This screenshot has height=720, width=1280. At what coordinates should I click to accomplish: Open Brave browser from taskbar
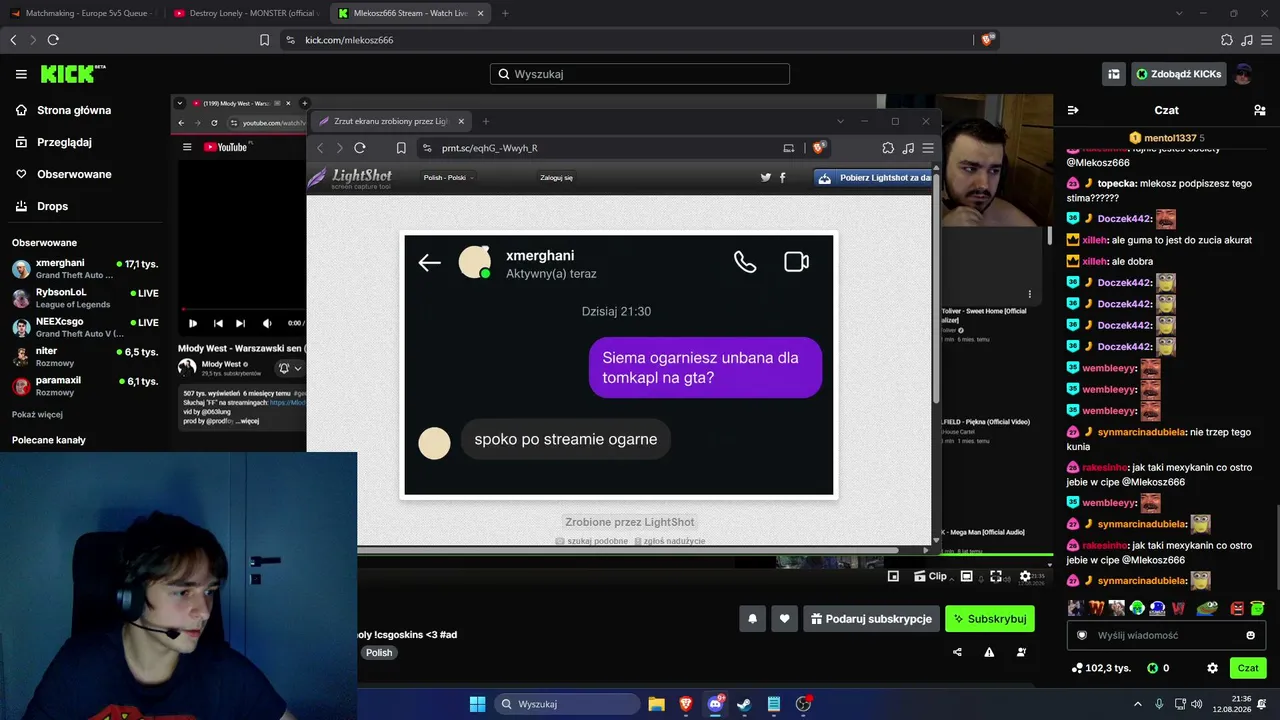coord(686,704)
